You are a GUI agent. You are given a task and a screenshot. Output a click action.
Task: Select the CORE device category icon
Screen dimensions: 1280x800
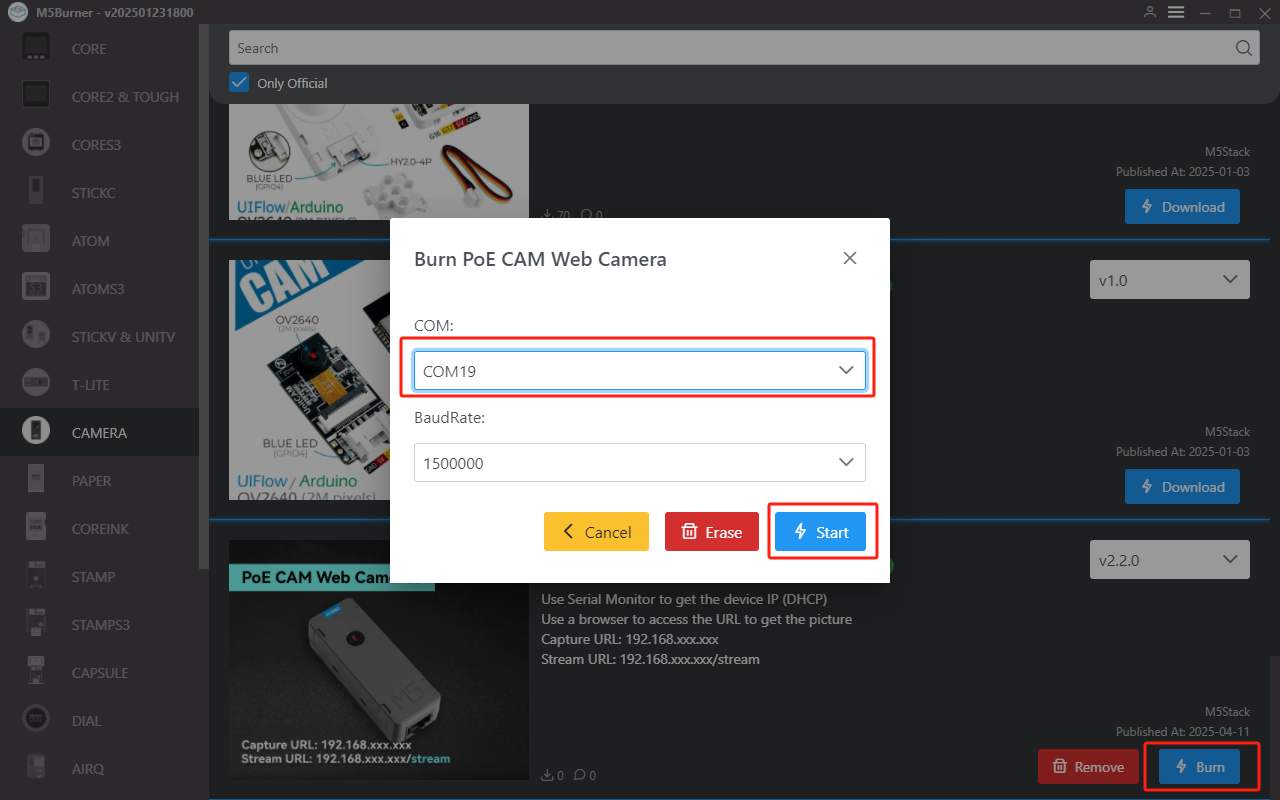click(x=36, y=48)
